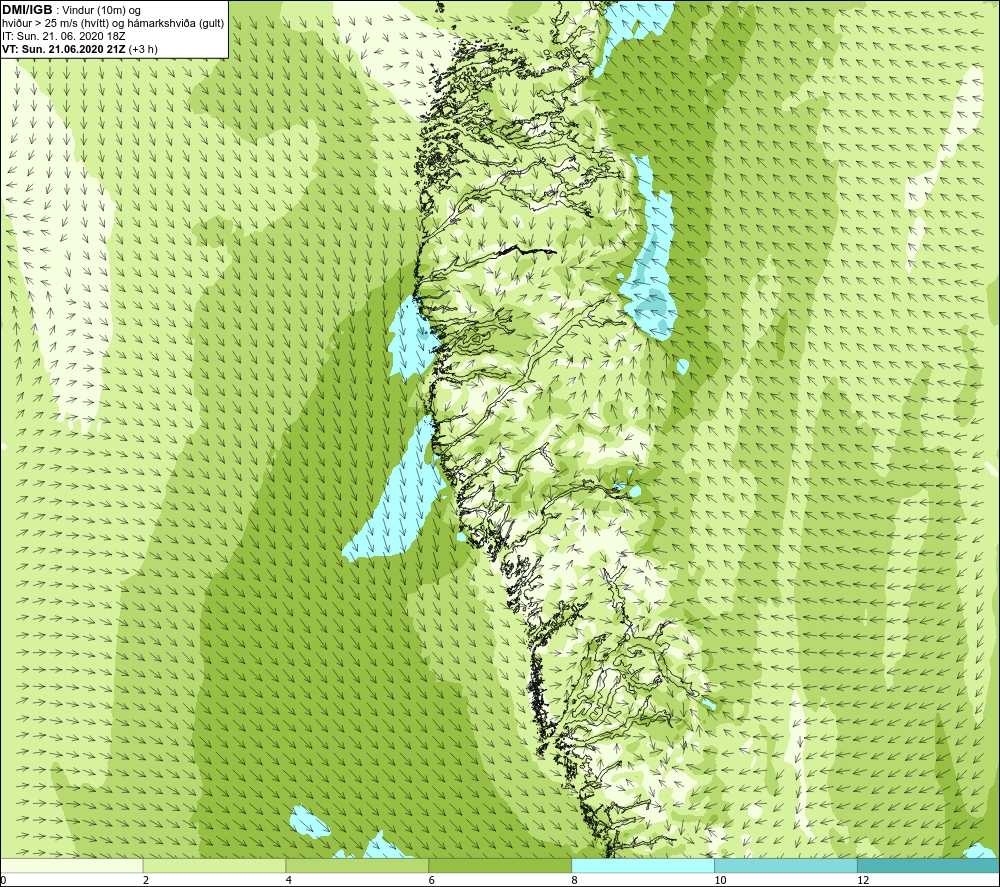Click the scale label '10'
The width and height of the screenshot is (1000, 887).
coord(720,881)
